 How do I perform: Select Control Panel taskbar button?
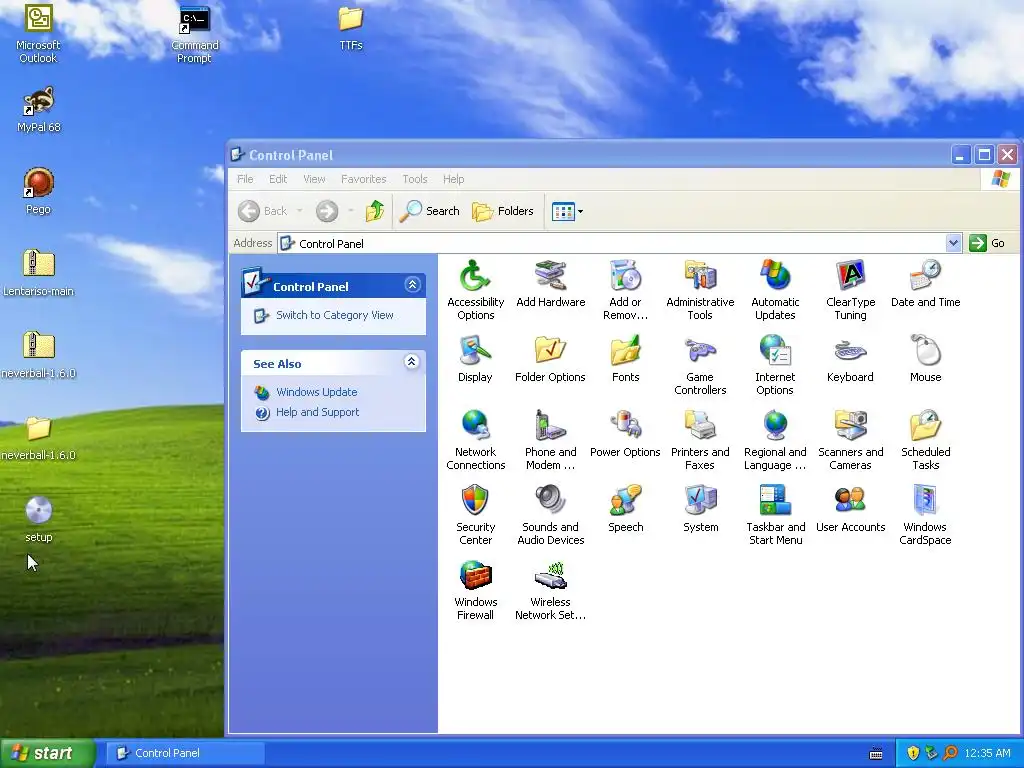pyautogui.click(x=185, y=753)
